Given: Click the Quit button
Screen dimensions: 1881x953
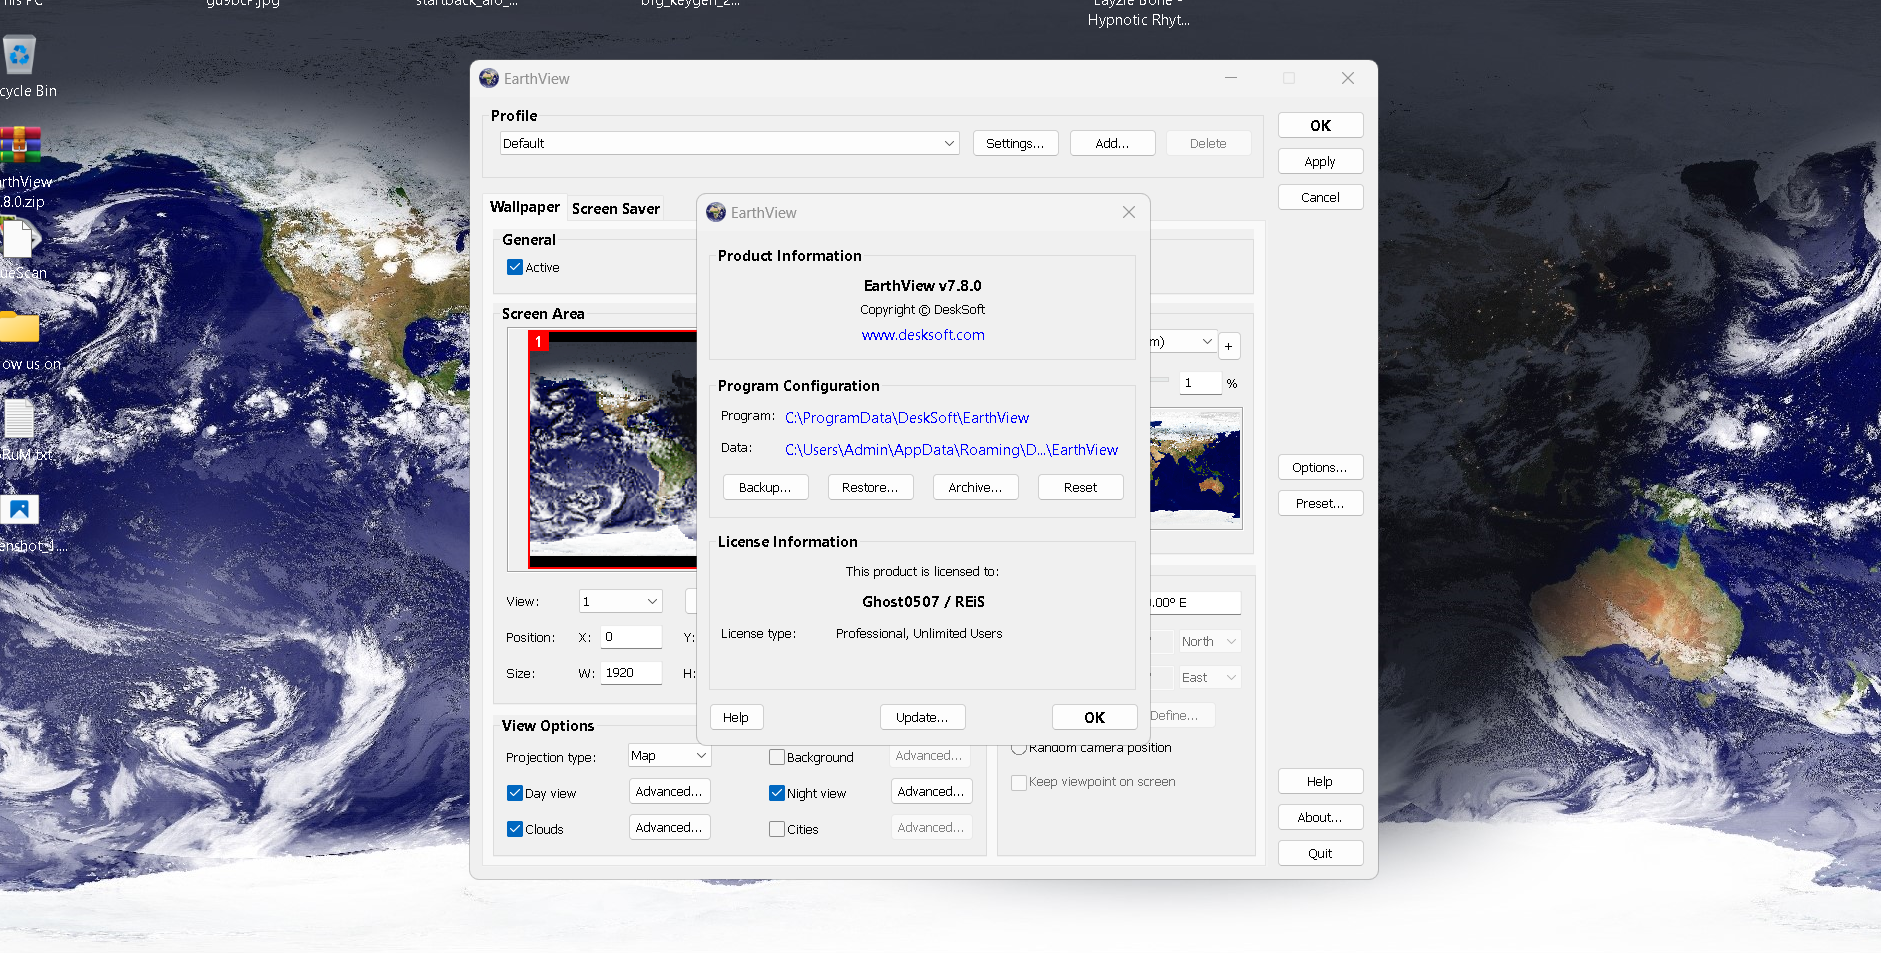Looking at the screenshot, I should click(x=1320, y=853).
